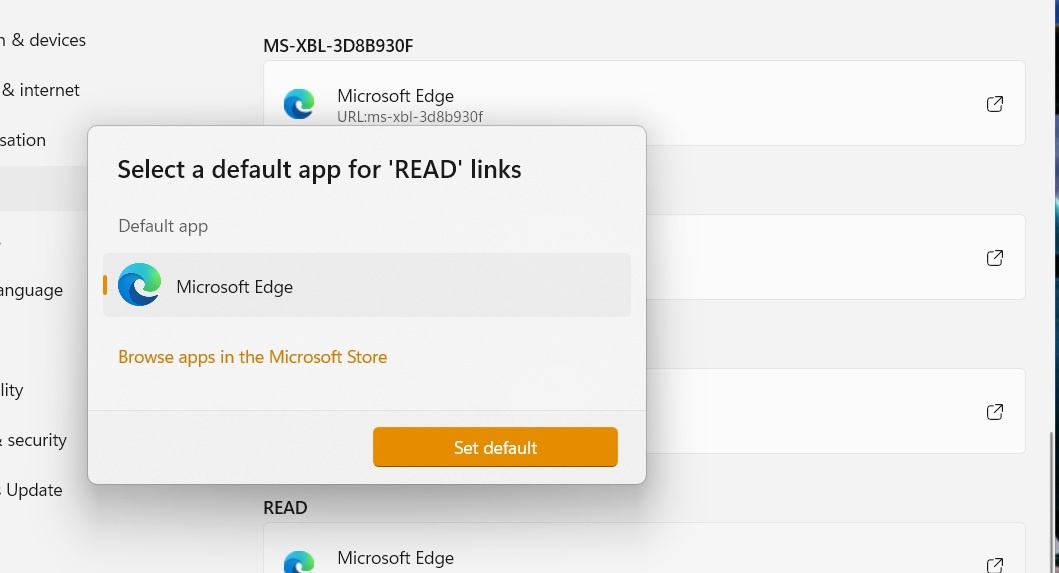Select Microsoft Edge as default app in dialog

(367, 285)
